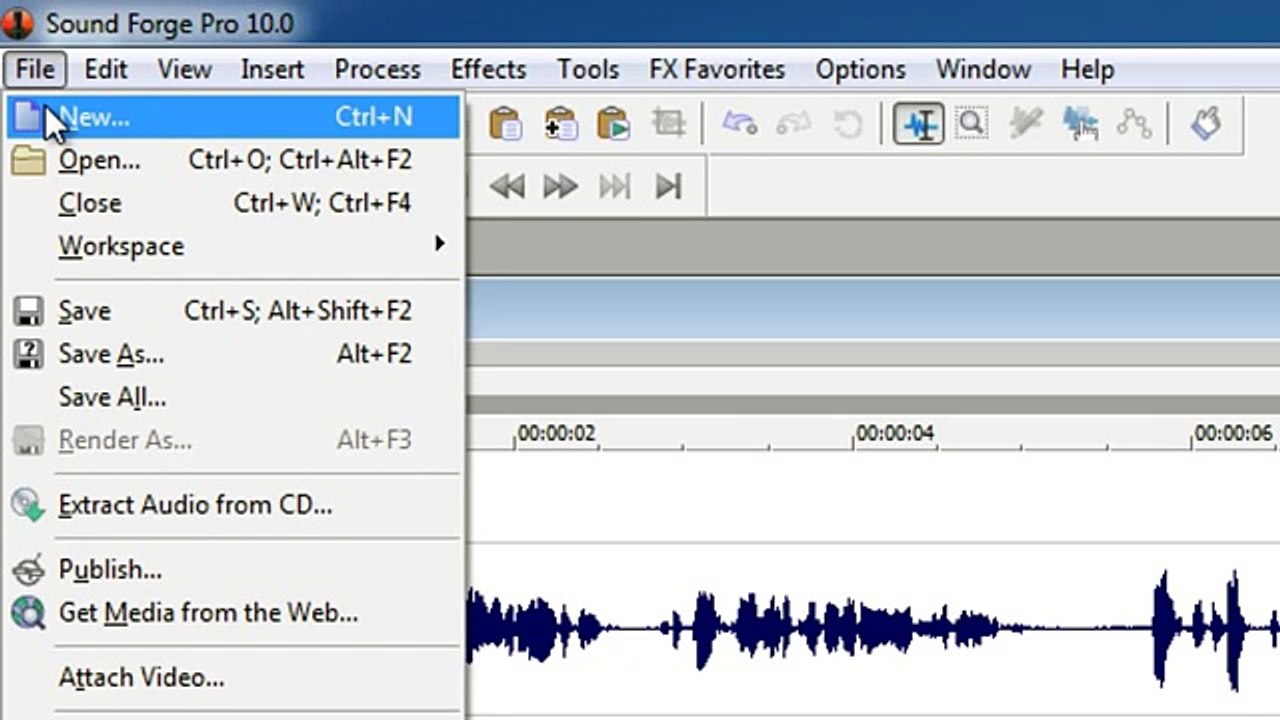Click the Save floppy disk icon

(x=28, y=311)
